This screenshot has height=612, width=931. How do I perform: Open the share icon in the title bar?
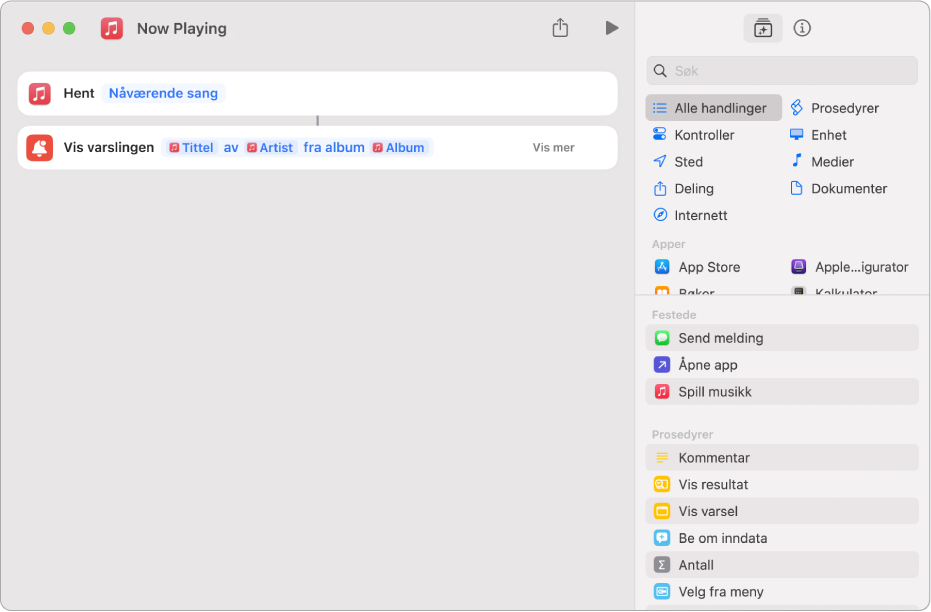(x=560, y=27)
